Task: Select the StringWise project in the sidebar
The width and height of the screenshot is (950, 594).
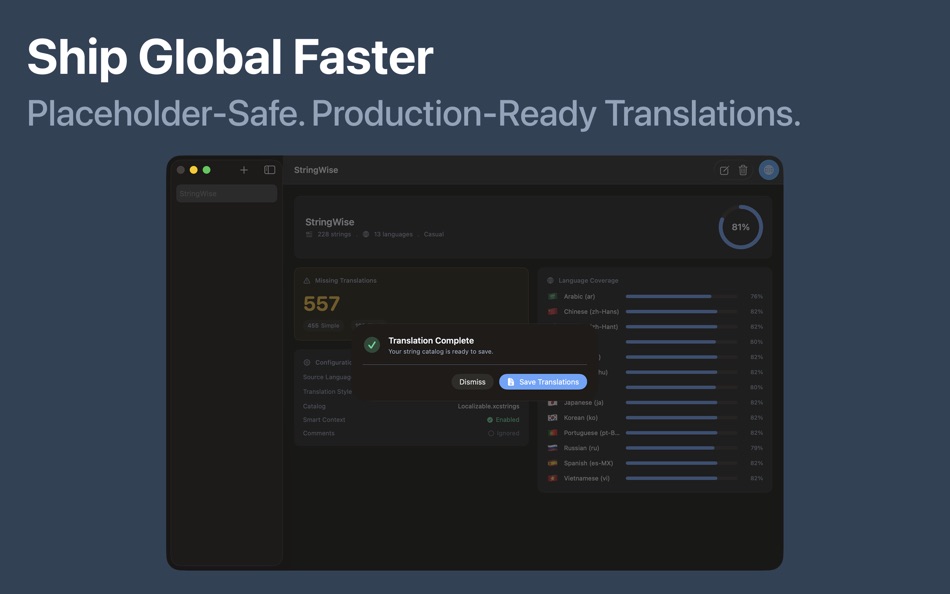Action: click(226, 193)
